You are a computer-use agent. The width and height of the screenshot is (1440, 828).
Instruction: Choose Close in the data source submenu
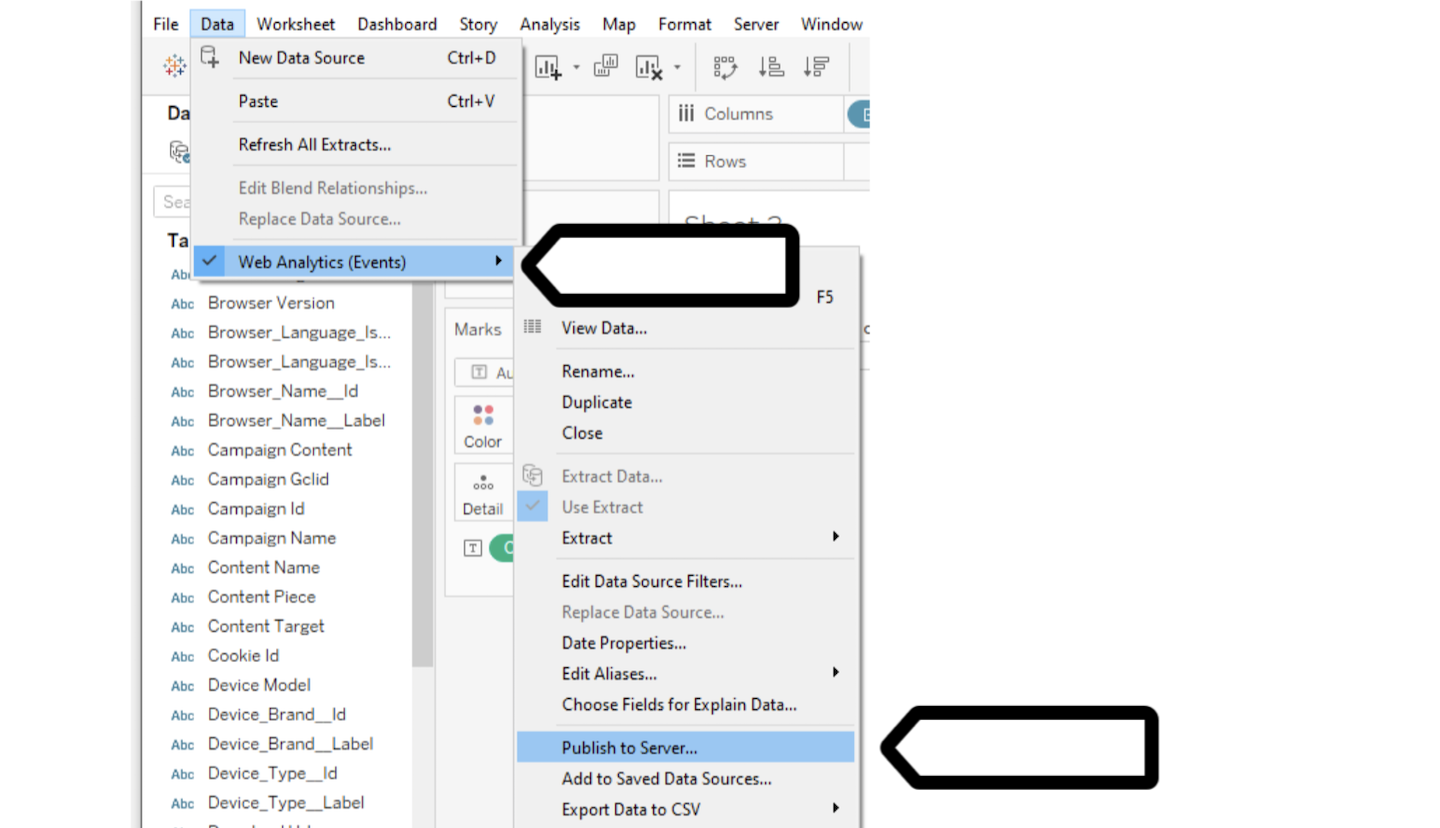[686, 433]
